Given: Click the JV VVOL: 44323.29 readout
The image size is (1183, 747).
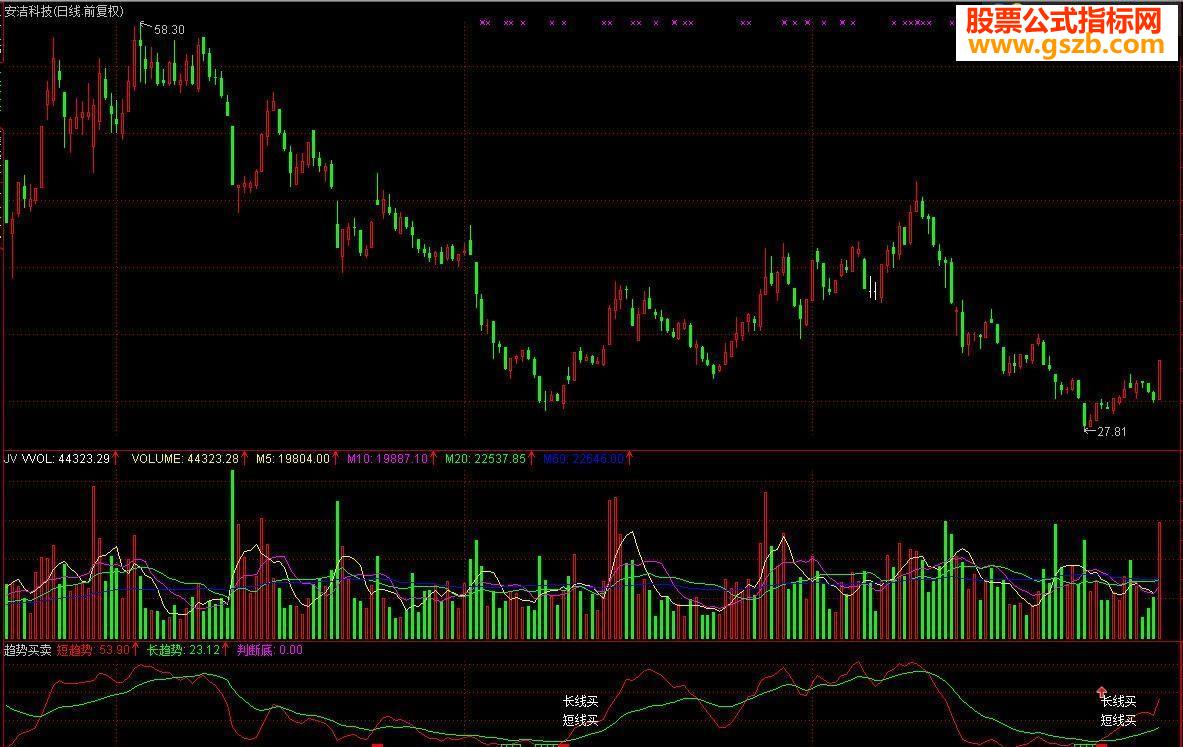Looking at the screenshot, I should 57,459.
